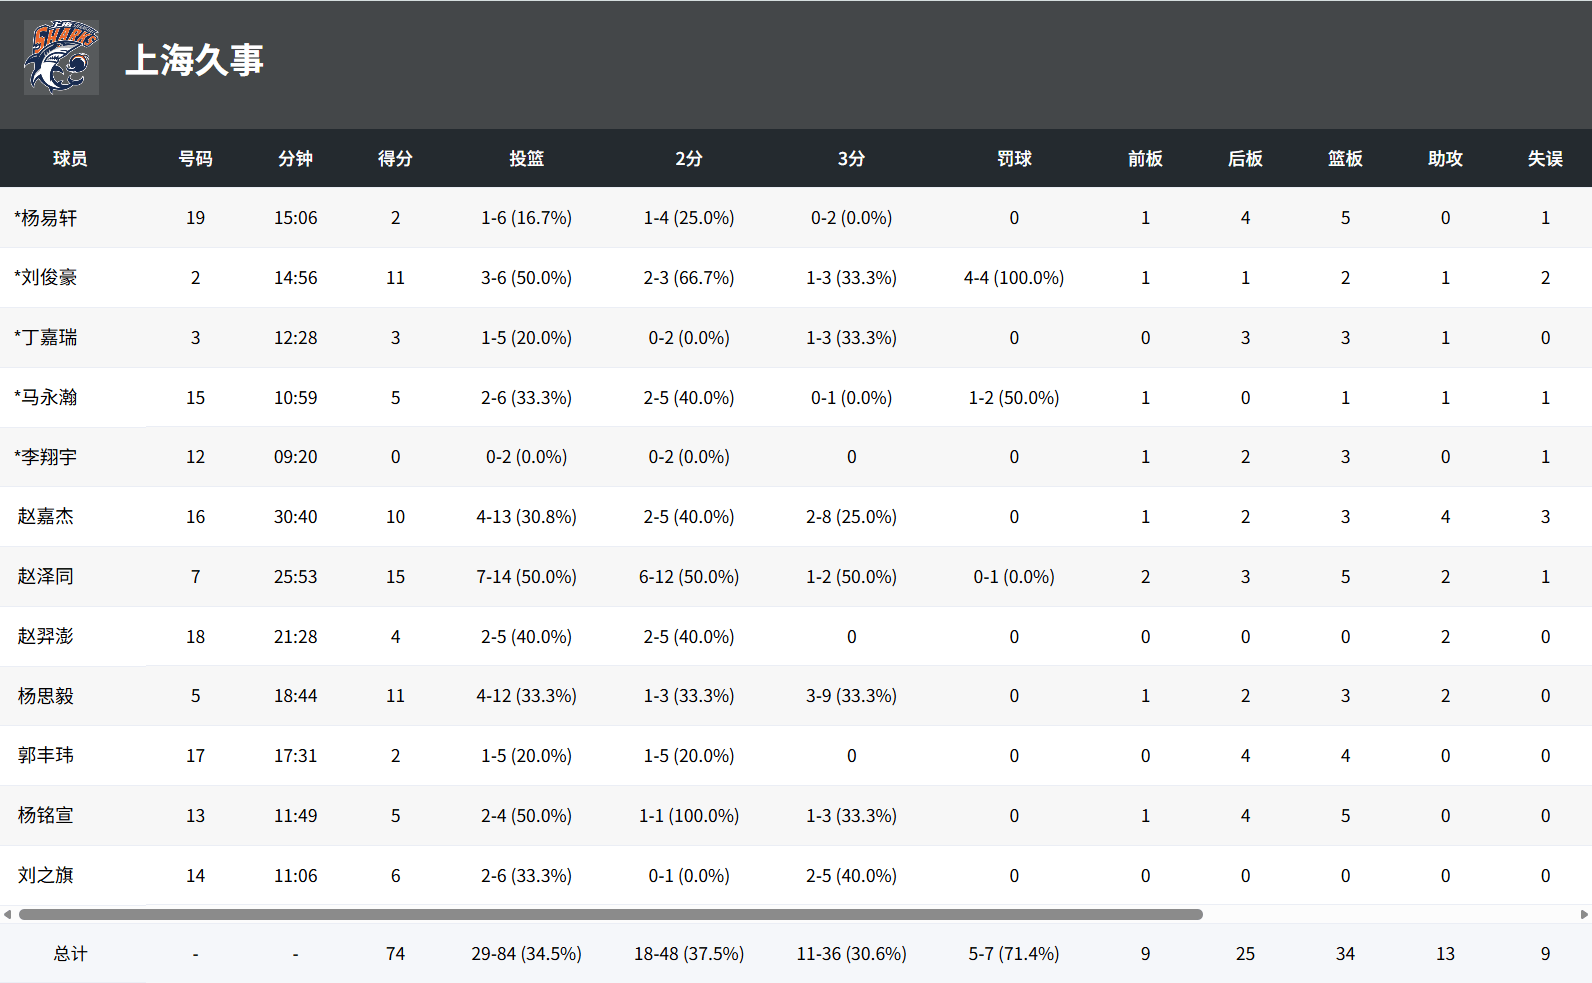Select player *杨易轩

pos(46,218)
